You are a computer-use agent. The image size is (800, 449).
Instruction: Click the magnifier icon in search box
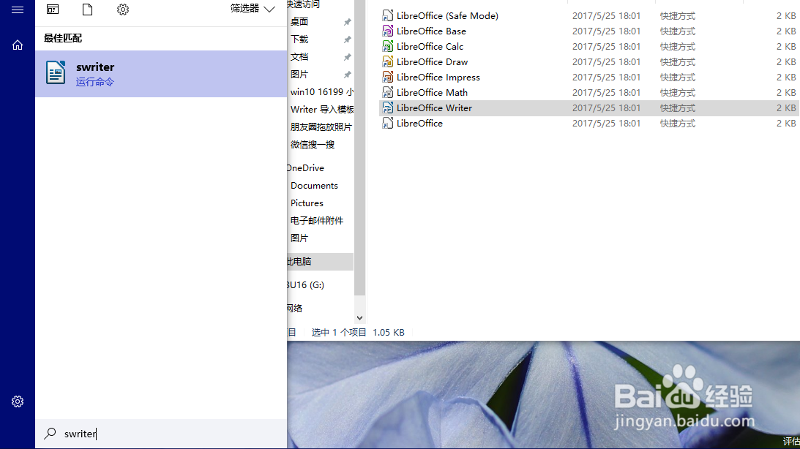click(x=50, y=434)
